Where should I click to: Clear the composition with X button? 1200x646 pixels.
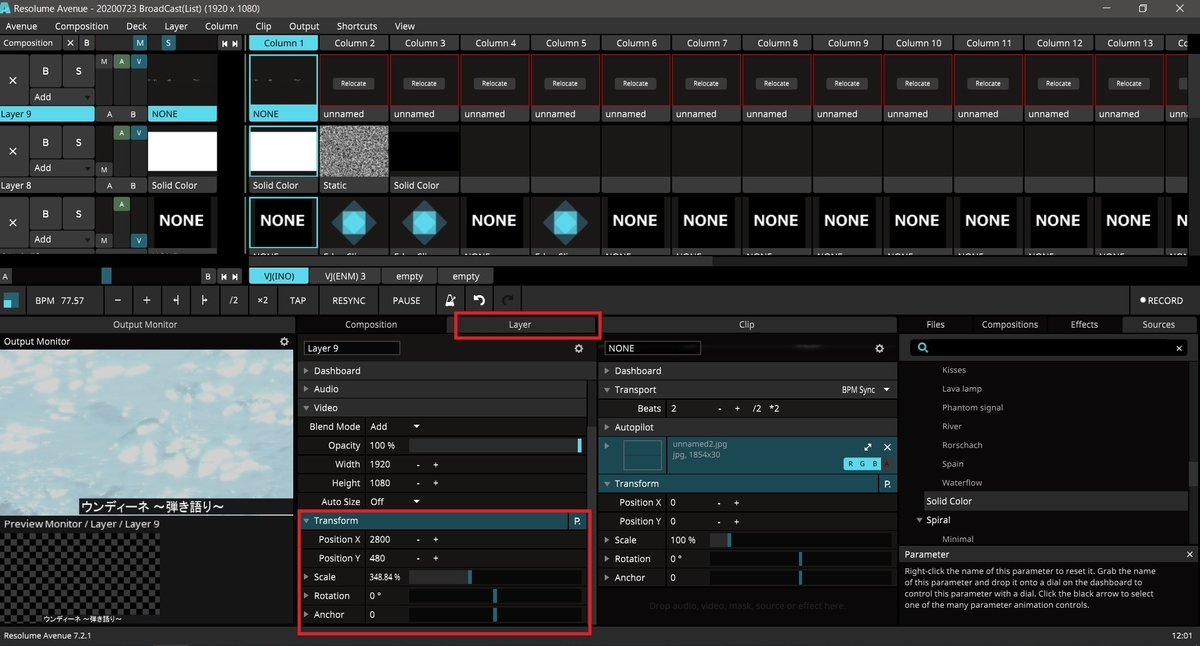(70, 43)
